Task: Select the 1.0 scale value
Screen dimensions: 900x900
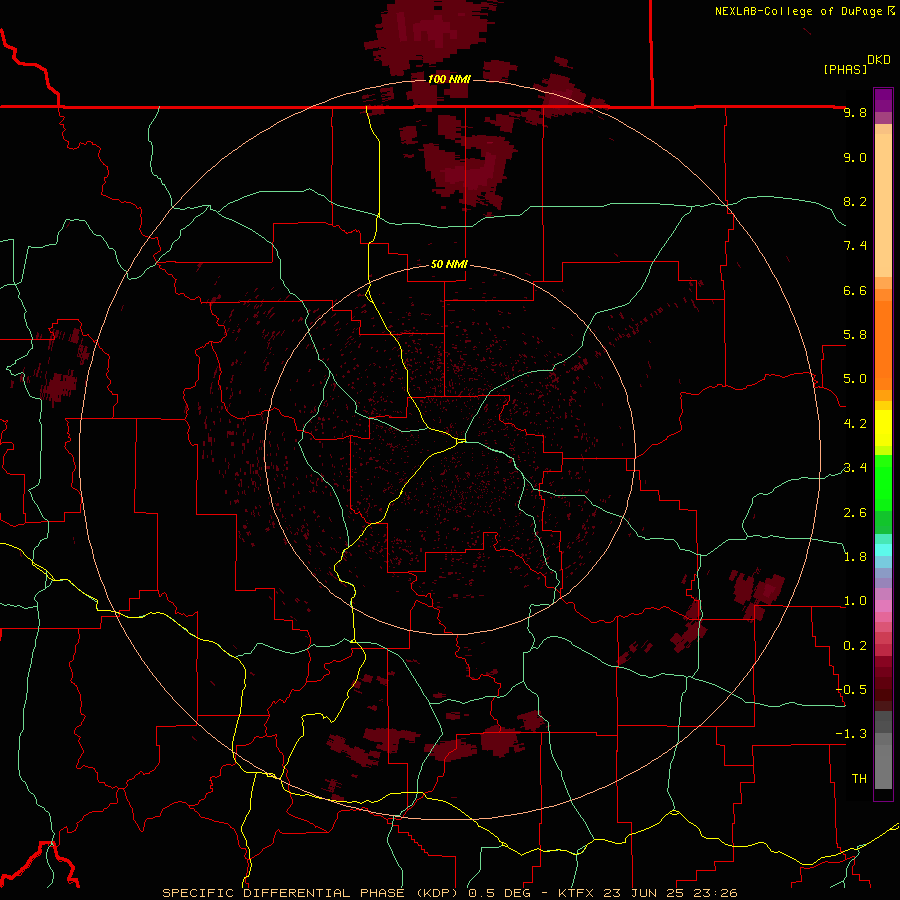Action: 855,601
